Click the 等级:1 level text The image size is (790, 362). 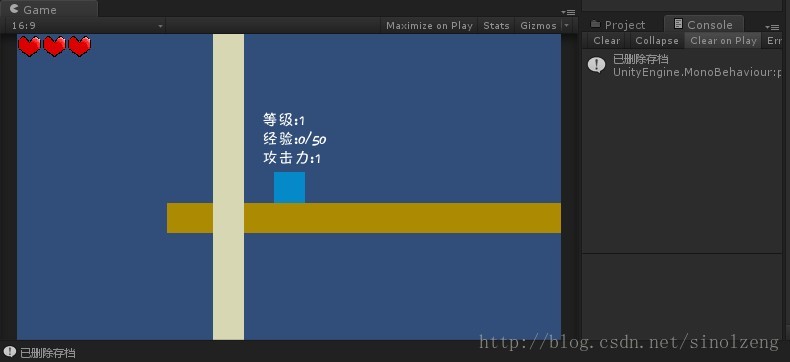pyautogui.click(x=284, y=120)
